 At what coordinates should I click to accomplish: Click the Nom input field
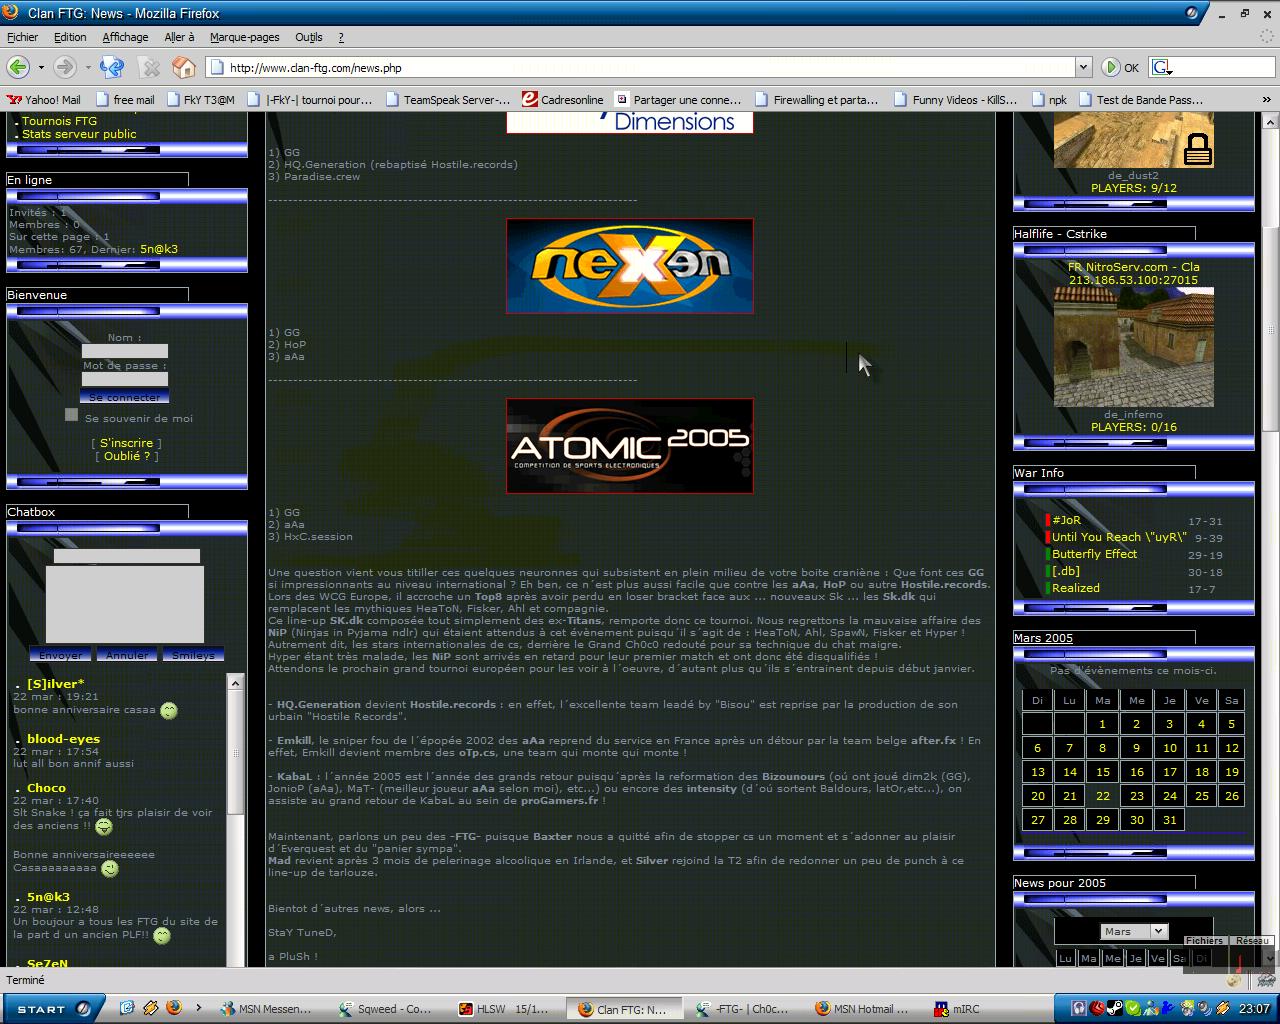click(125, 351)
